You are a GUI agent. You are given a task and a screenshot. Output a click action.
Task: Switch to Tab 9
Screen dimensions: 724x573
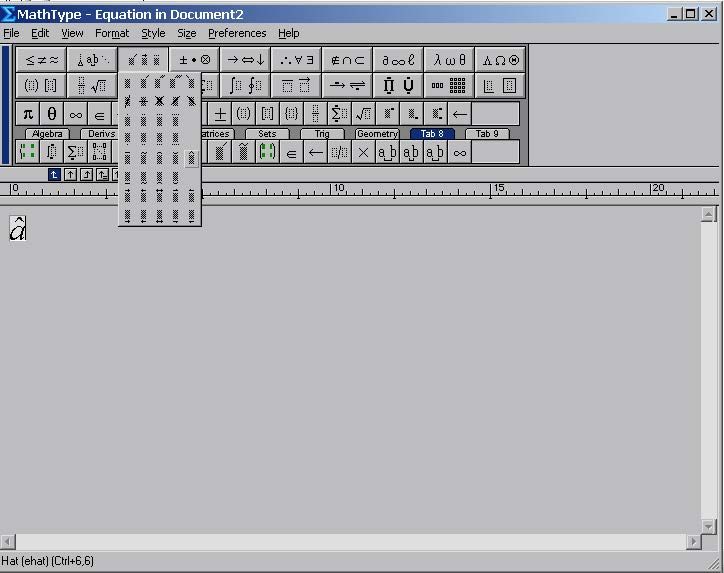(x=487, y=134)
